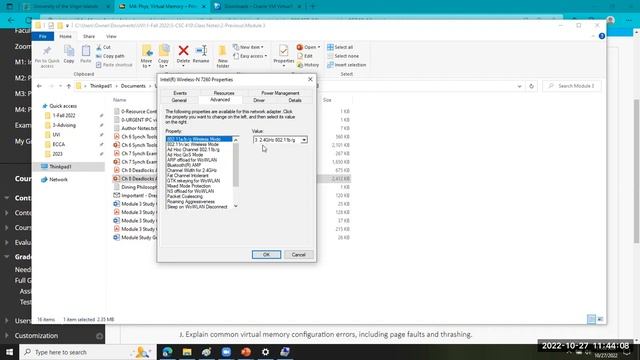Switch to the General tab
The height and width of the screenshot is (360, 640).
(179, 100)
